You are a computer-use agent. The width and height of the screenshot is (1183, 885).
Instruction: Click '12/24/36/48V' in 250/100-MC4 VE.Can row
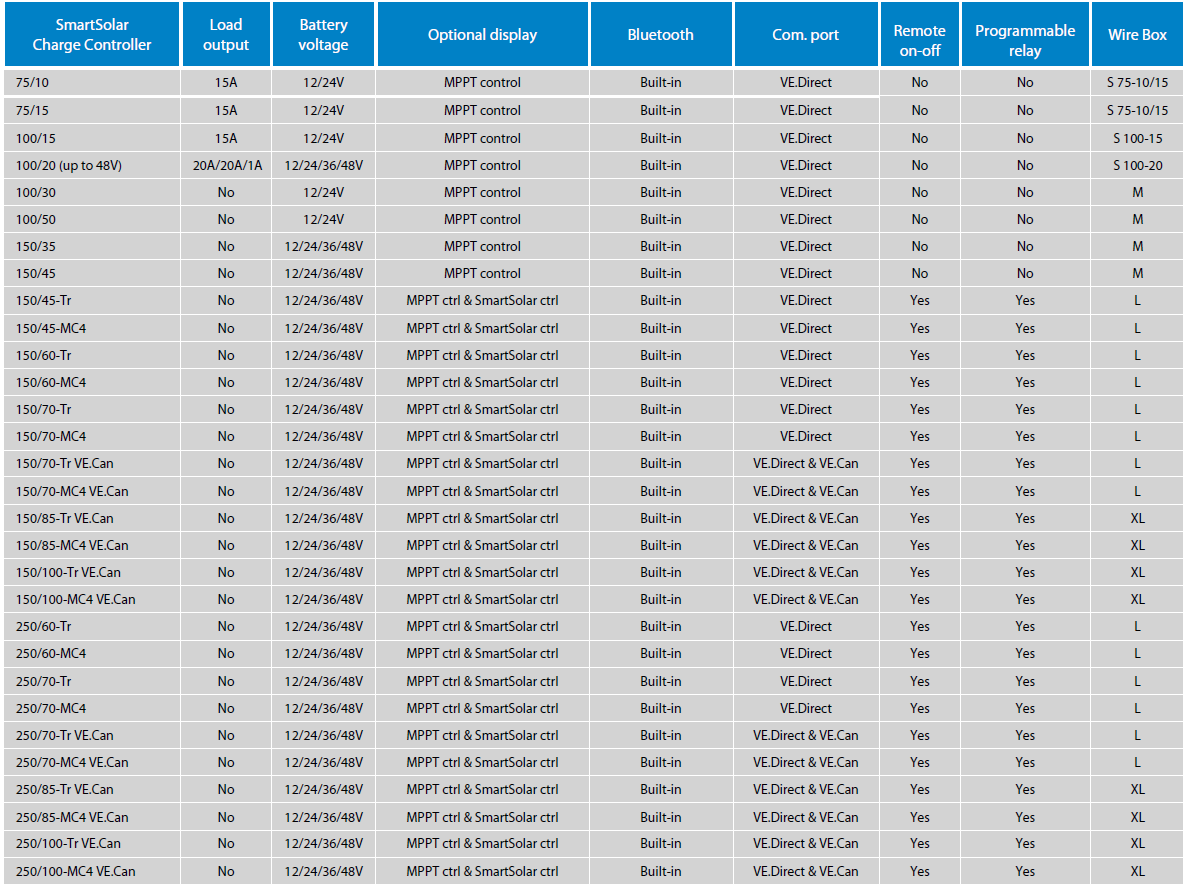coord(323,871)
